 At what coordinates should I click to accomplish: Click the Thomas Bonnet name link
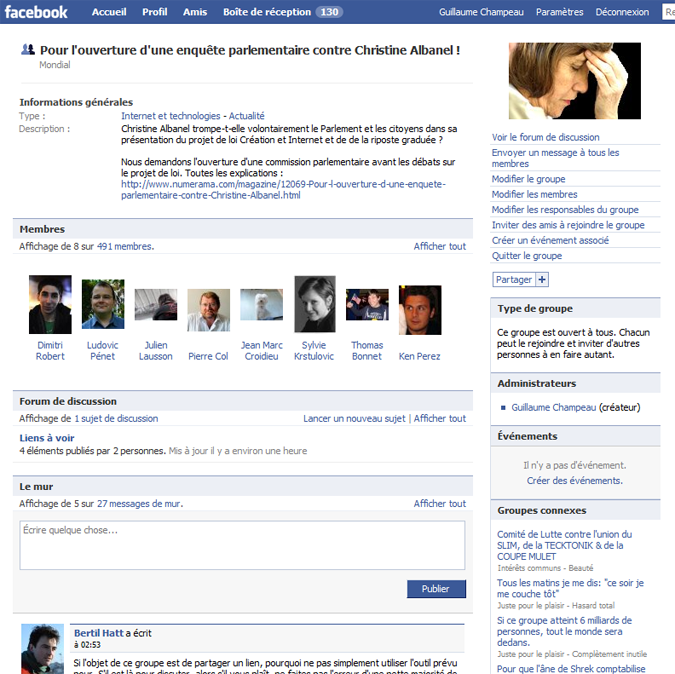coord(367,351)
